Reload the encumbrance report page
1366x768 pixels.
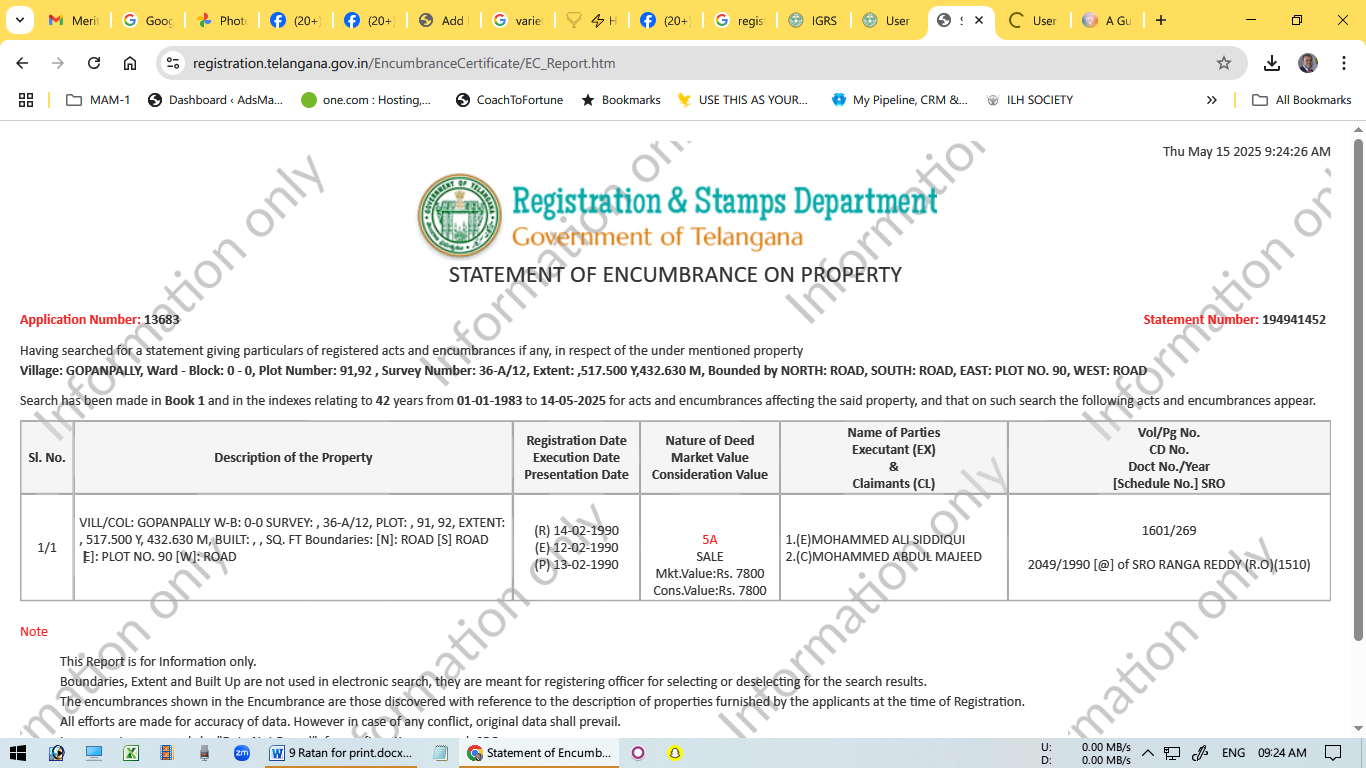point(94,63)
